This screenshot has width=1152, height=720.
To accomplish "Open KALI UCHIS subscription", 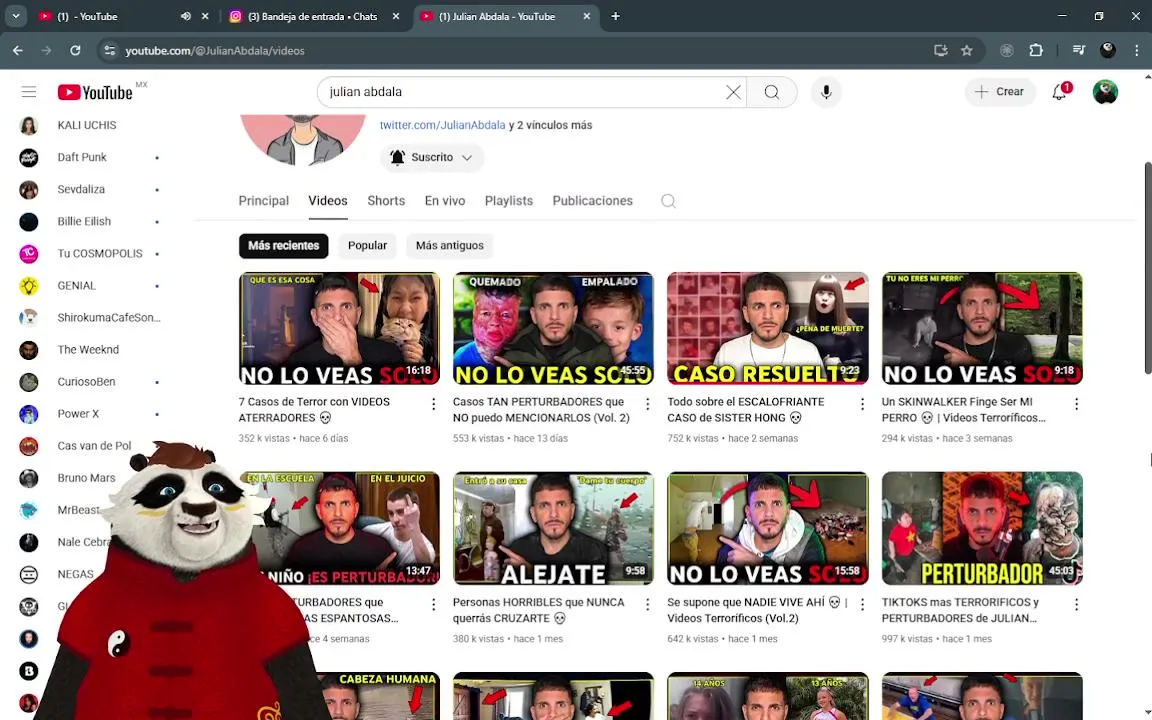I will tap(87, 126).
